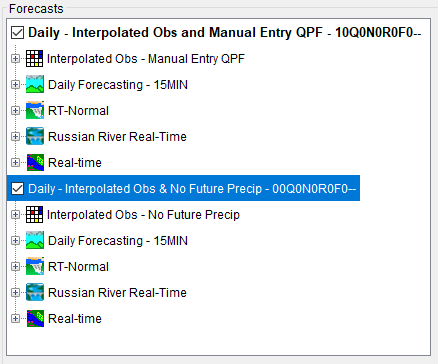Uncheck the Manual Entry QPF forecast checkbox
The width and height of the screenshot is (438, 364).
point(17,33)
